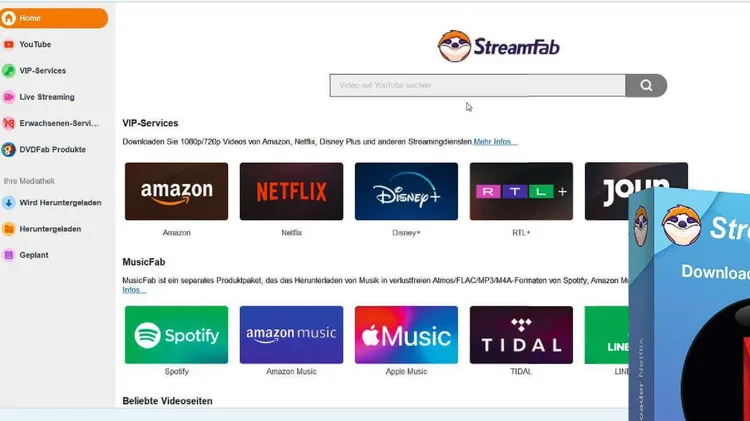Screen dimensions: 750x421
Task: Open the Heruntergeladen folder icon
Action: 9,229
